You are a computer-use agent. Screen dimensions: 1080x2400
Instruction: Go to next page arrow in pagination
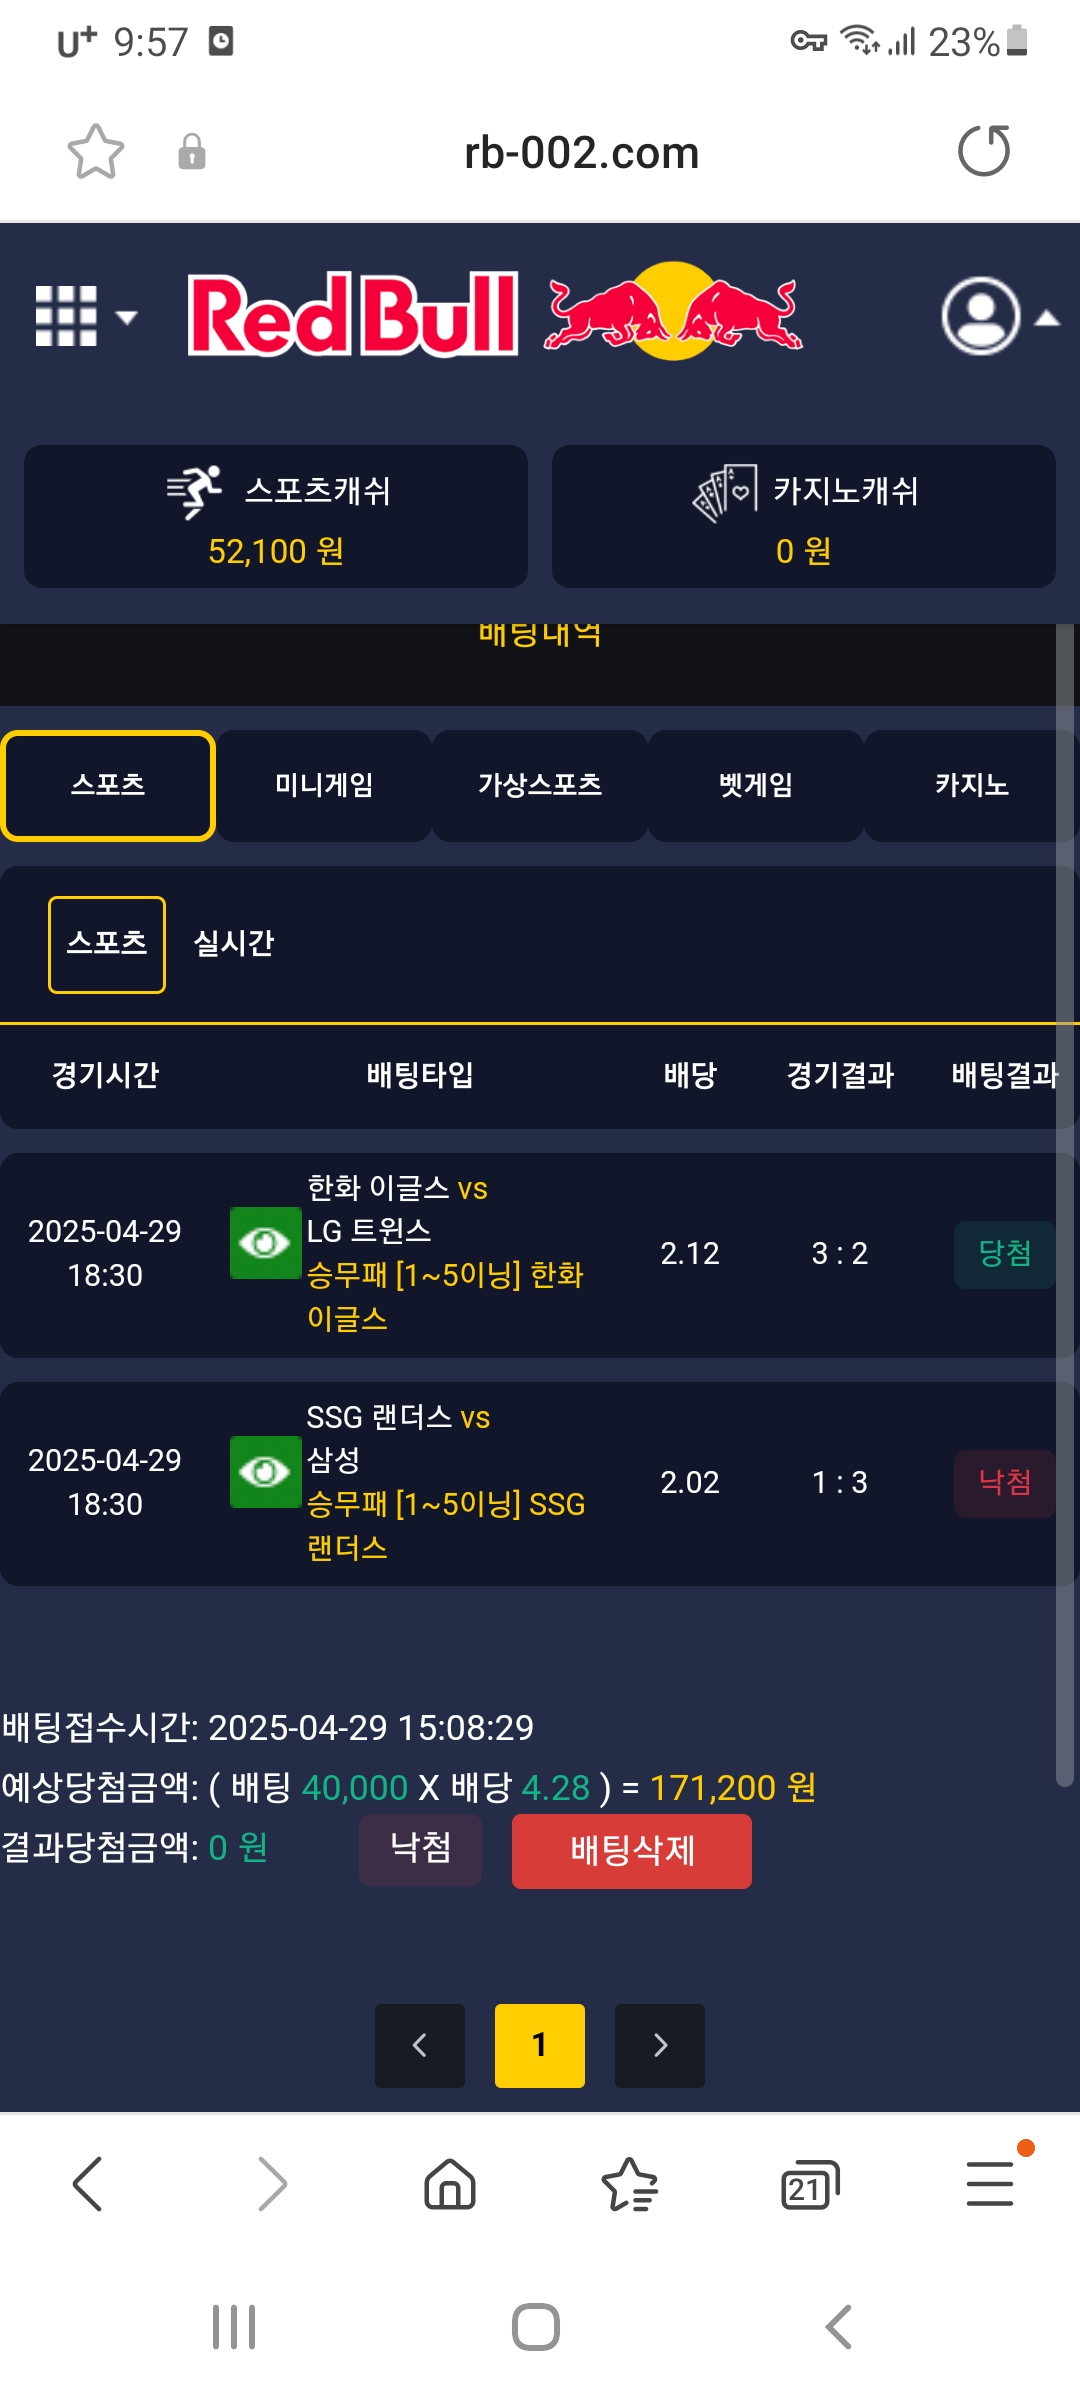point(660,2045)
